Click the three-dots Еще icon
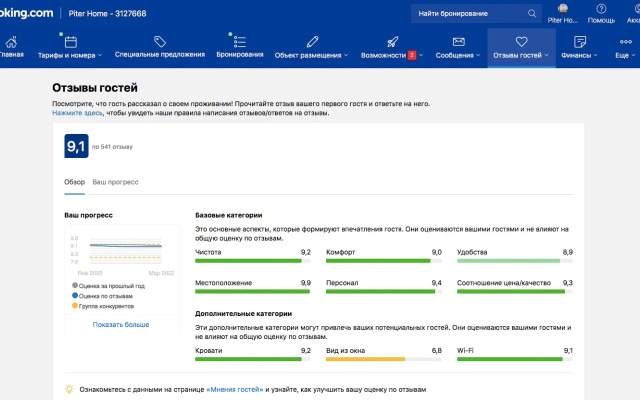This screenshot has width=640, height=400. tap(625, 42)
